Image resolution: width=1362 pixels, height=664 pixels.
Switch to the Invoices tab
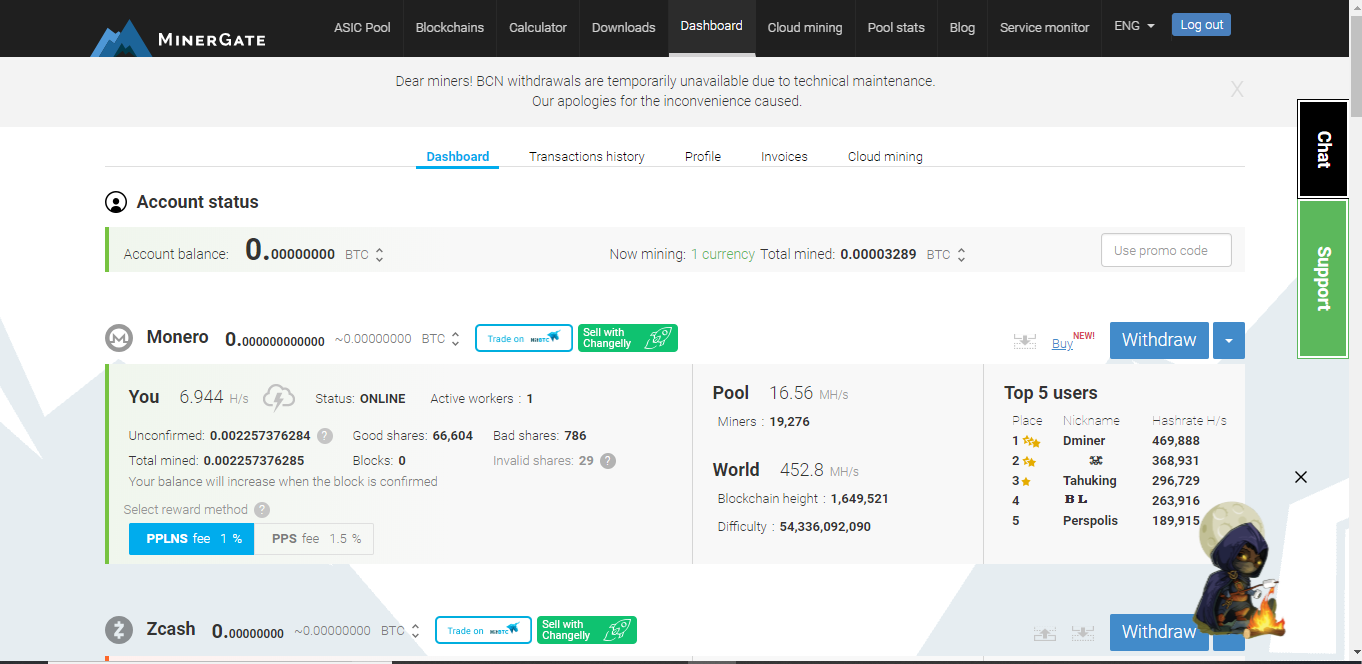pyautogui.click(x=784, y=157)
